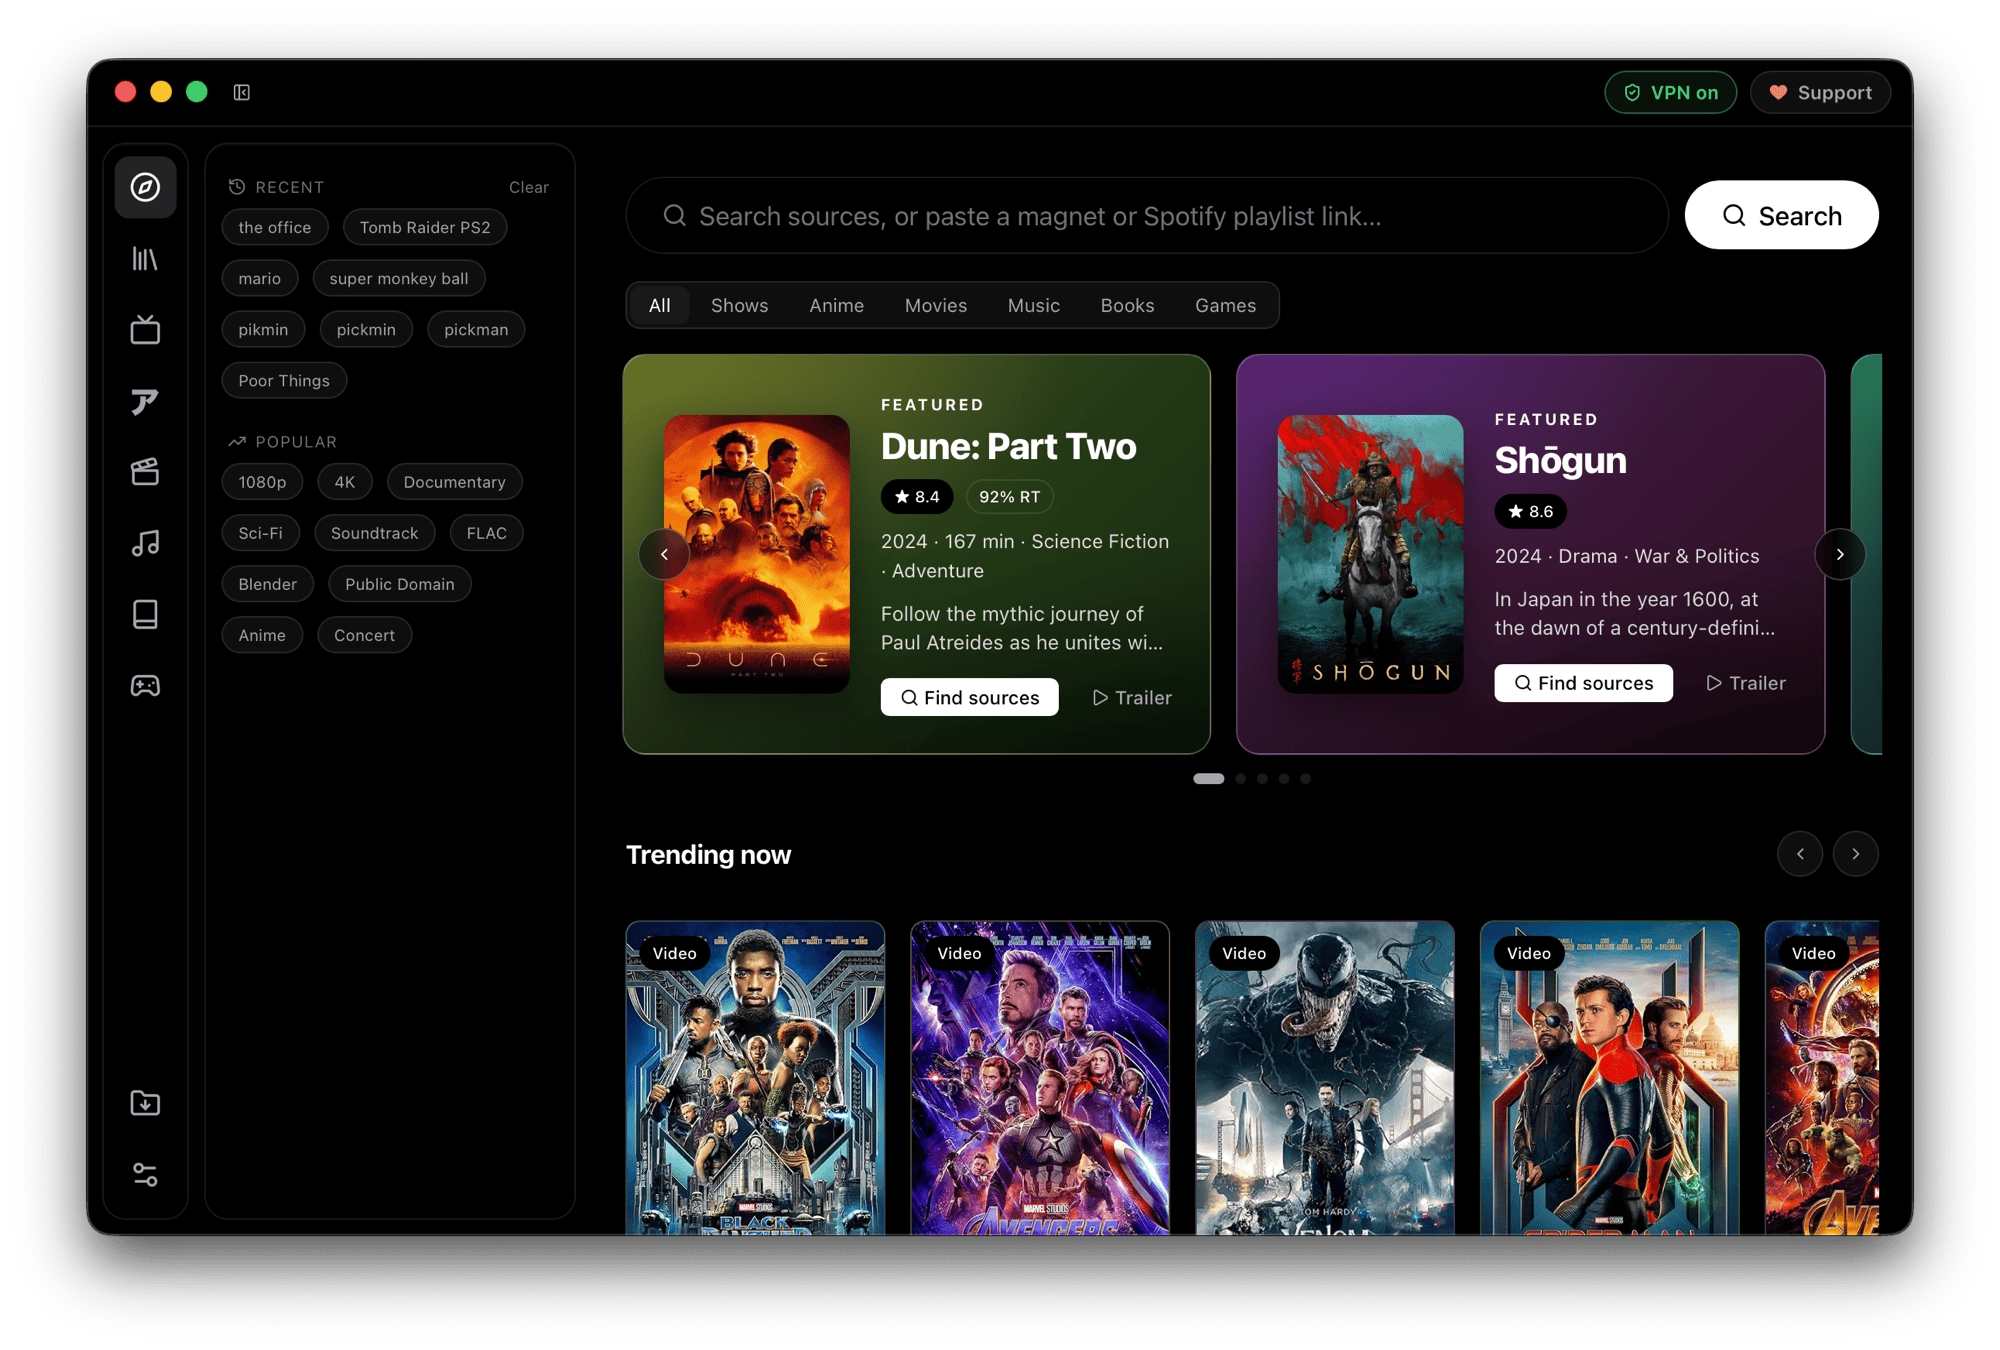Open the TV shows icon in sidebar
The image size is (2000, 1350).
coord(145,330)
